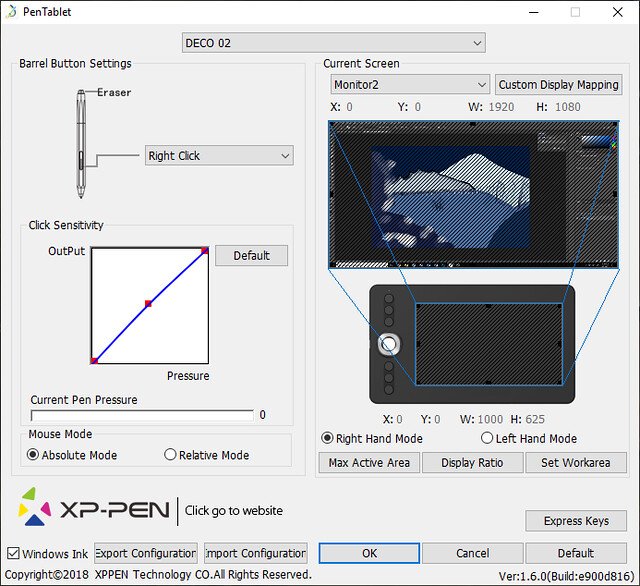This screenshot has width=640, height=586.
Task: Click the round dial on the tablet image
Action: [x=389, y=343]
